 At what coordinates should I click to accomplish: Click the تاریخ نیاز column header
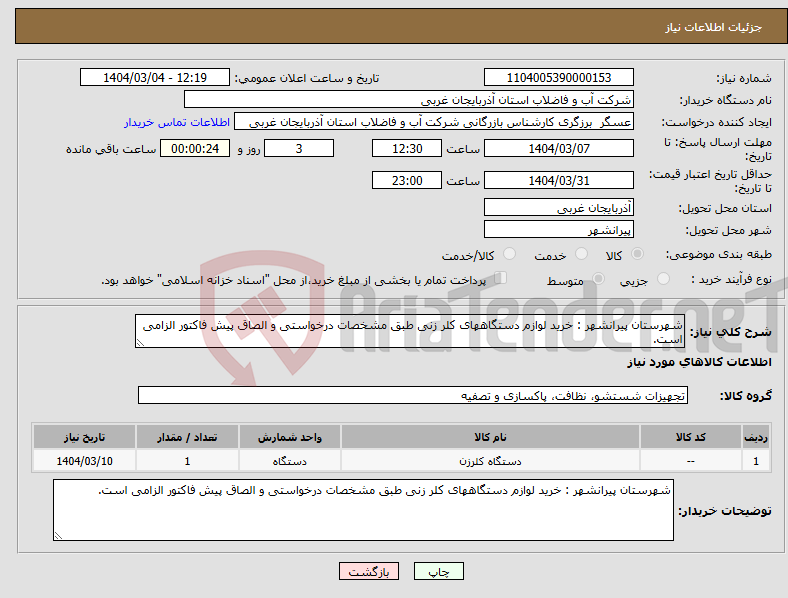point(84,437)
